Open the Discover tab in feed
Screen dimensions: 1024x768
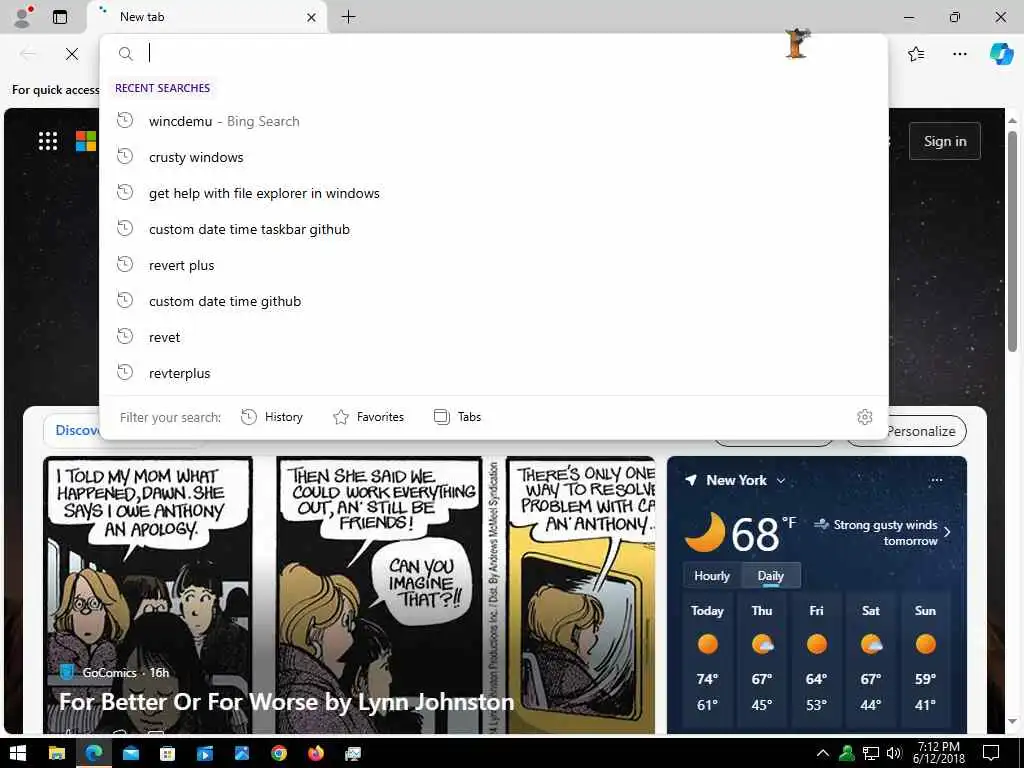[77, 430]
